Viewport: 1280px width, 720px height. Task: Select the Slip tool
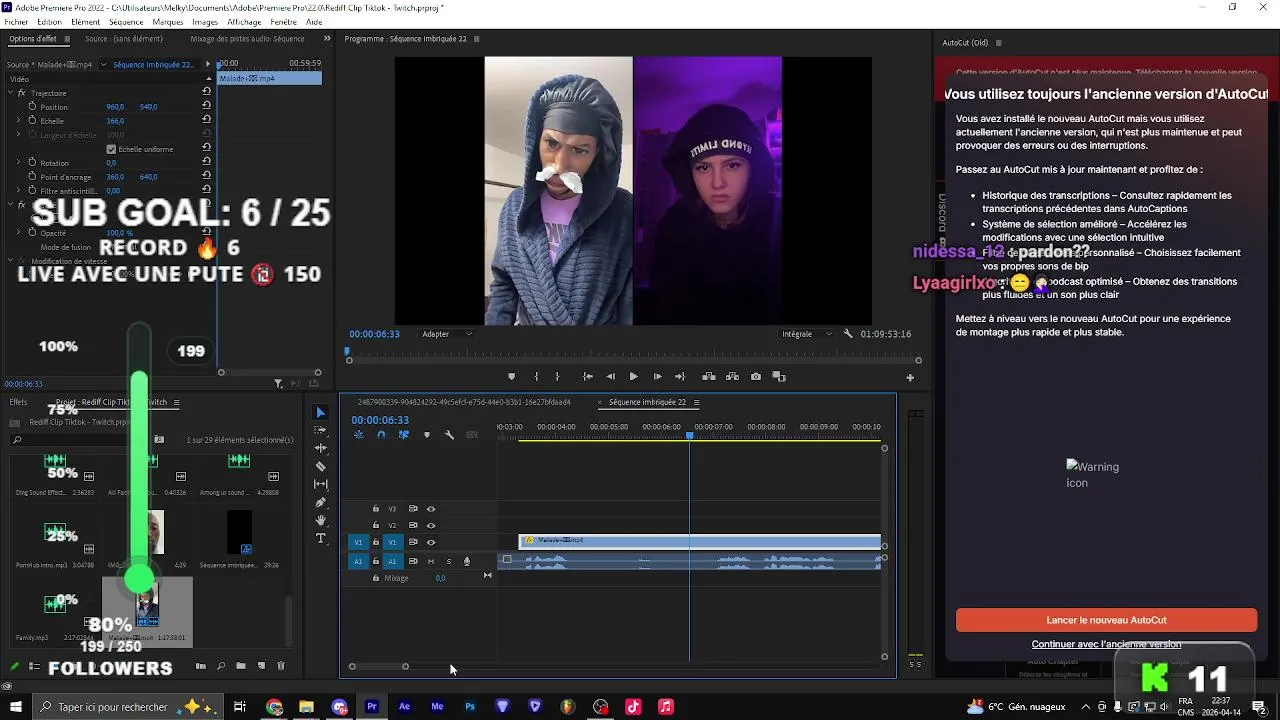tap(320, 484)
